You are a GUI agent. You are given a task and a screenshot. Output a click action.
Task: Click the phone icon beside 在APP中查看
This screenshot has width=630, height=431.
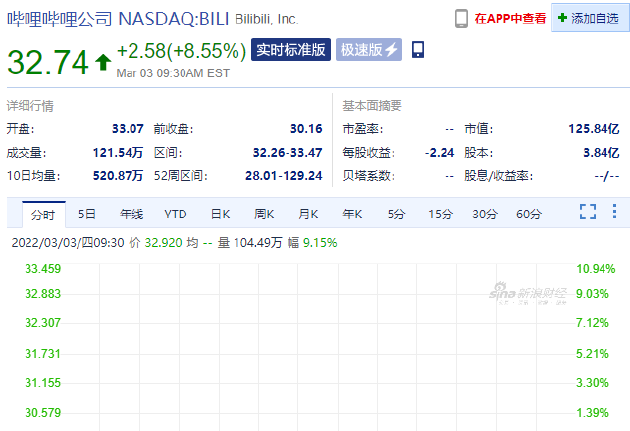click(x=461, y=18)
